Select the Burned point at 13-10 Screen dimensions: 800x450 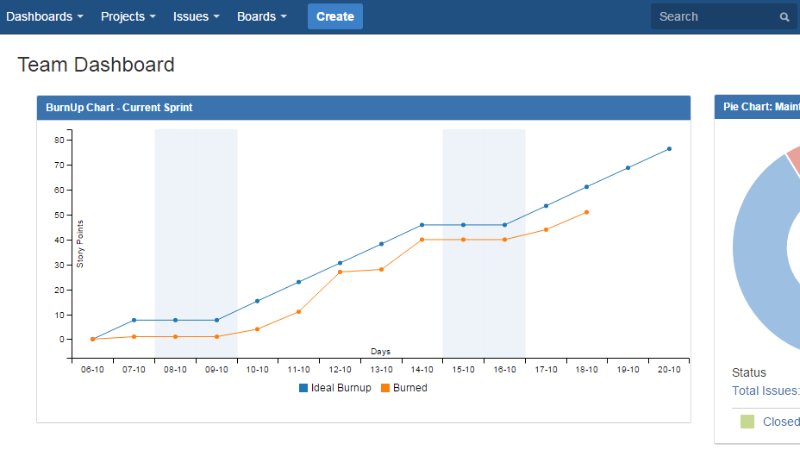pos(381,269)
